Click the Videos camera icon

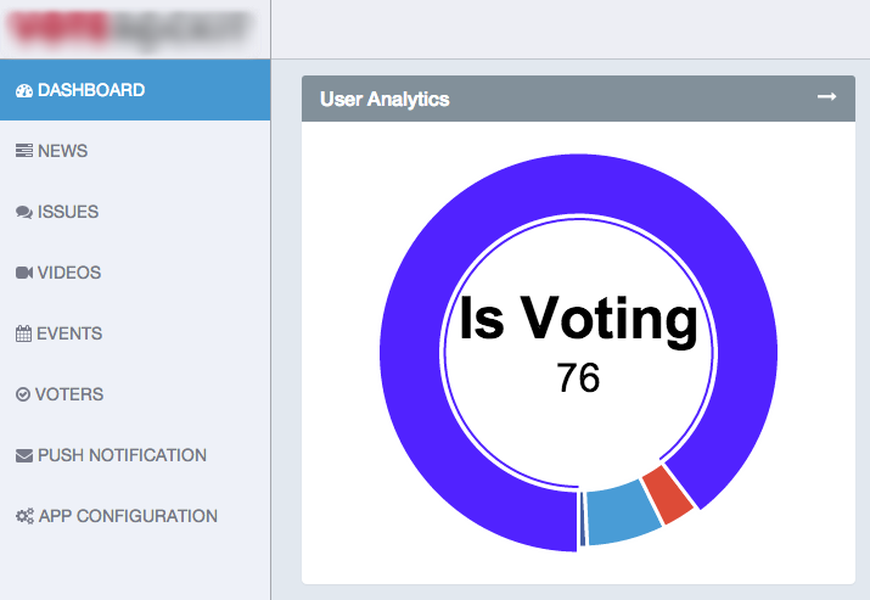coord(24,273)
